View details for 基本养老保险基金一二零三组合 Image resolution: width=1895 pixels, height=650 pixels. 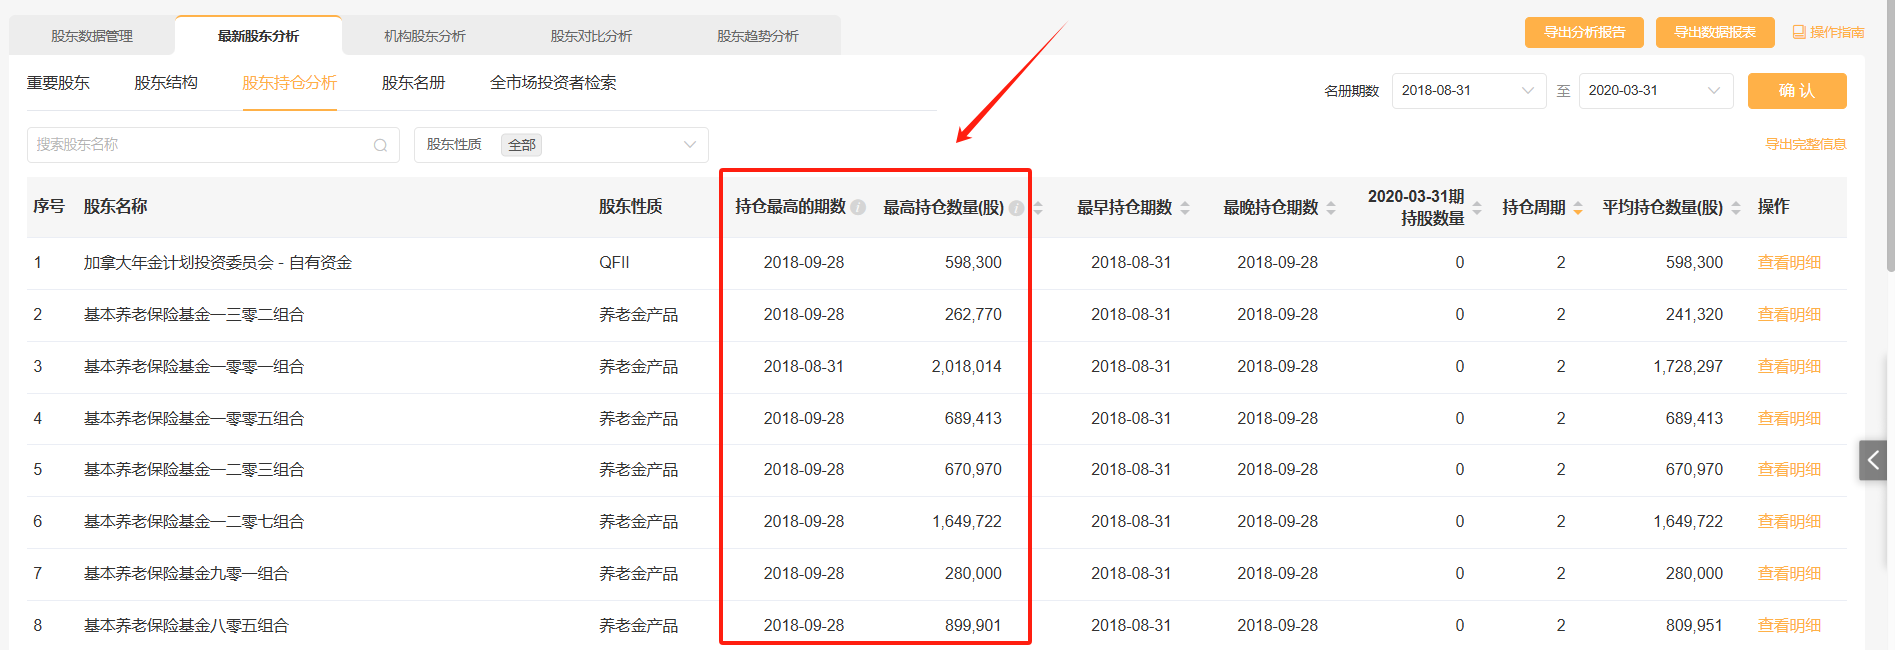[1789, 470]
